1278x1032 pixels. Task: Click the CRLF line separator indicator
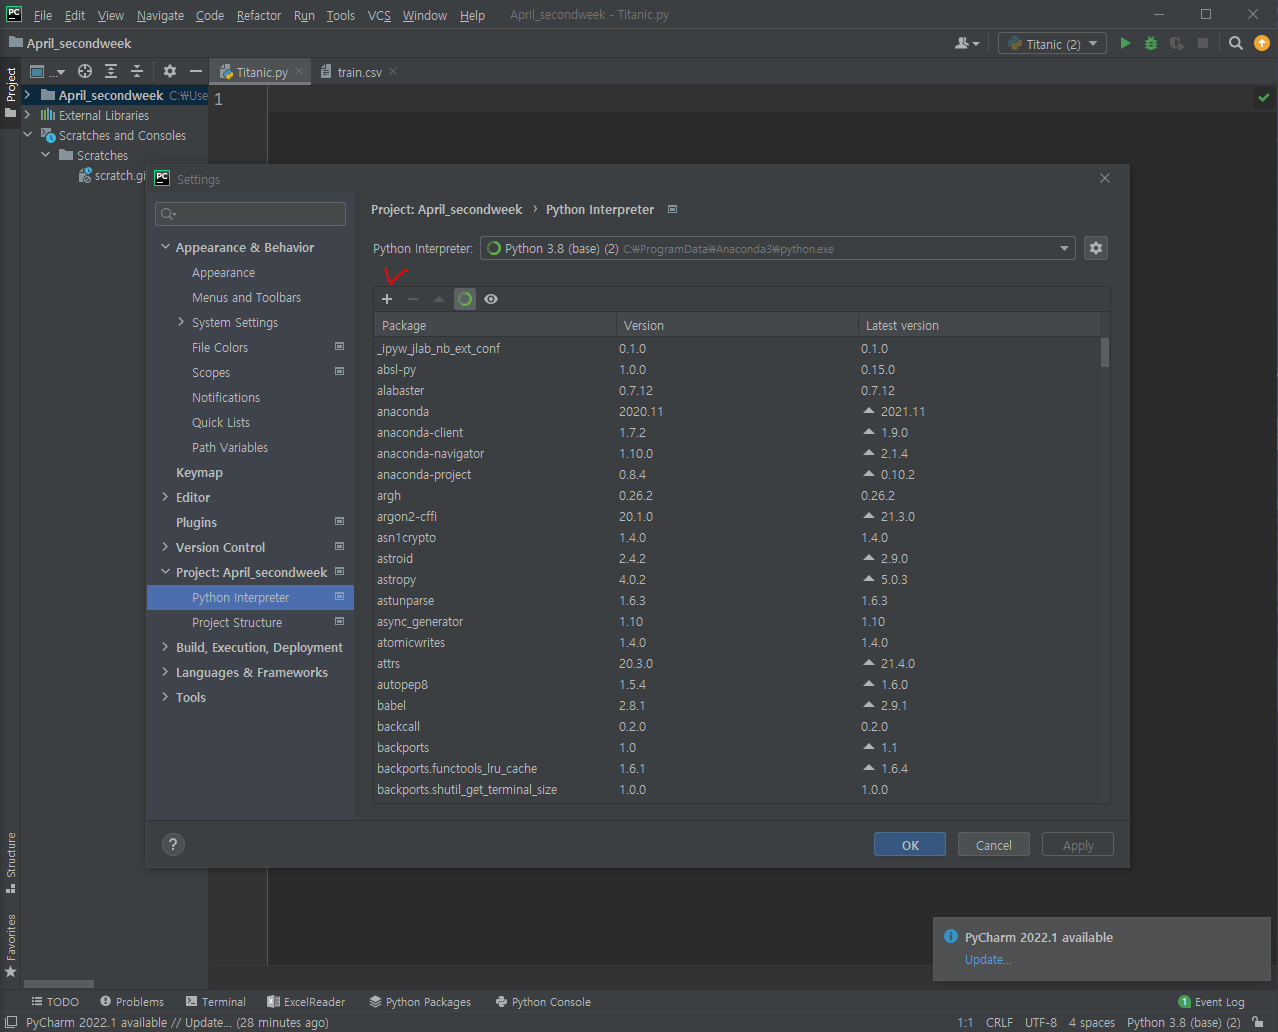[999, 1022]
